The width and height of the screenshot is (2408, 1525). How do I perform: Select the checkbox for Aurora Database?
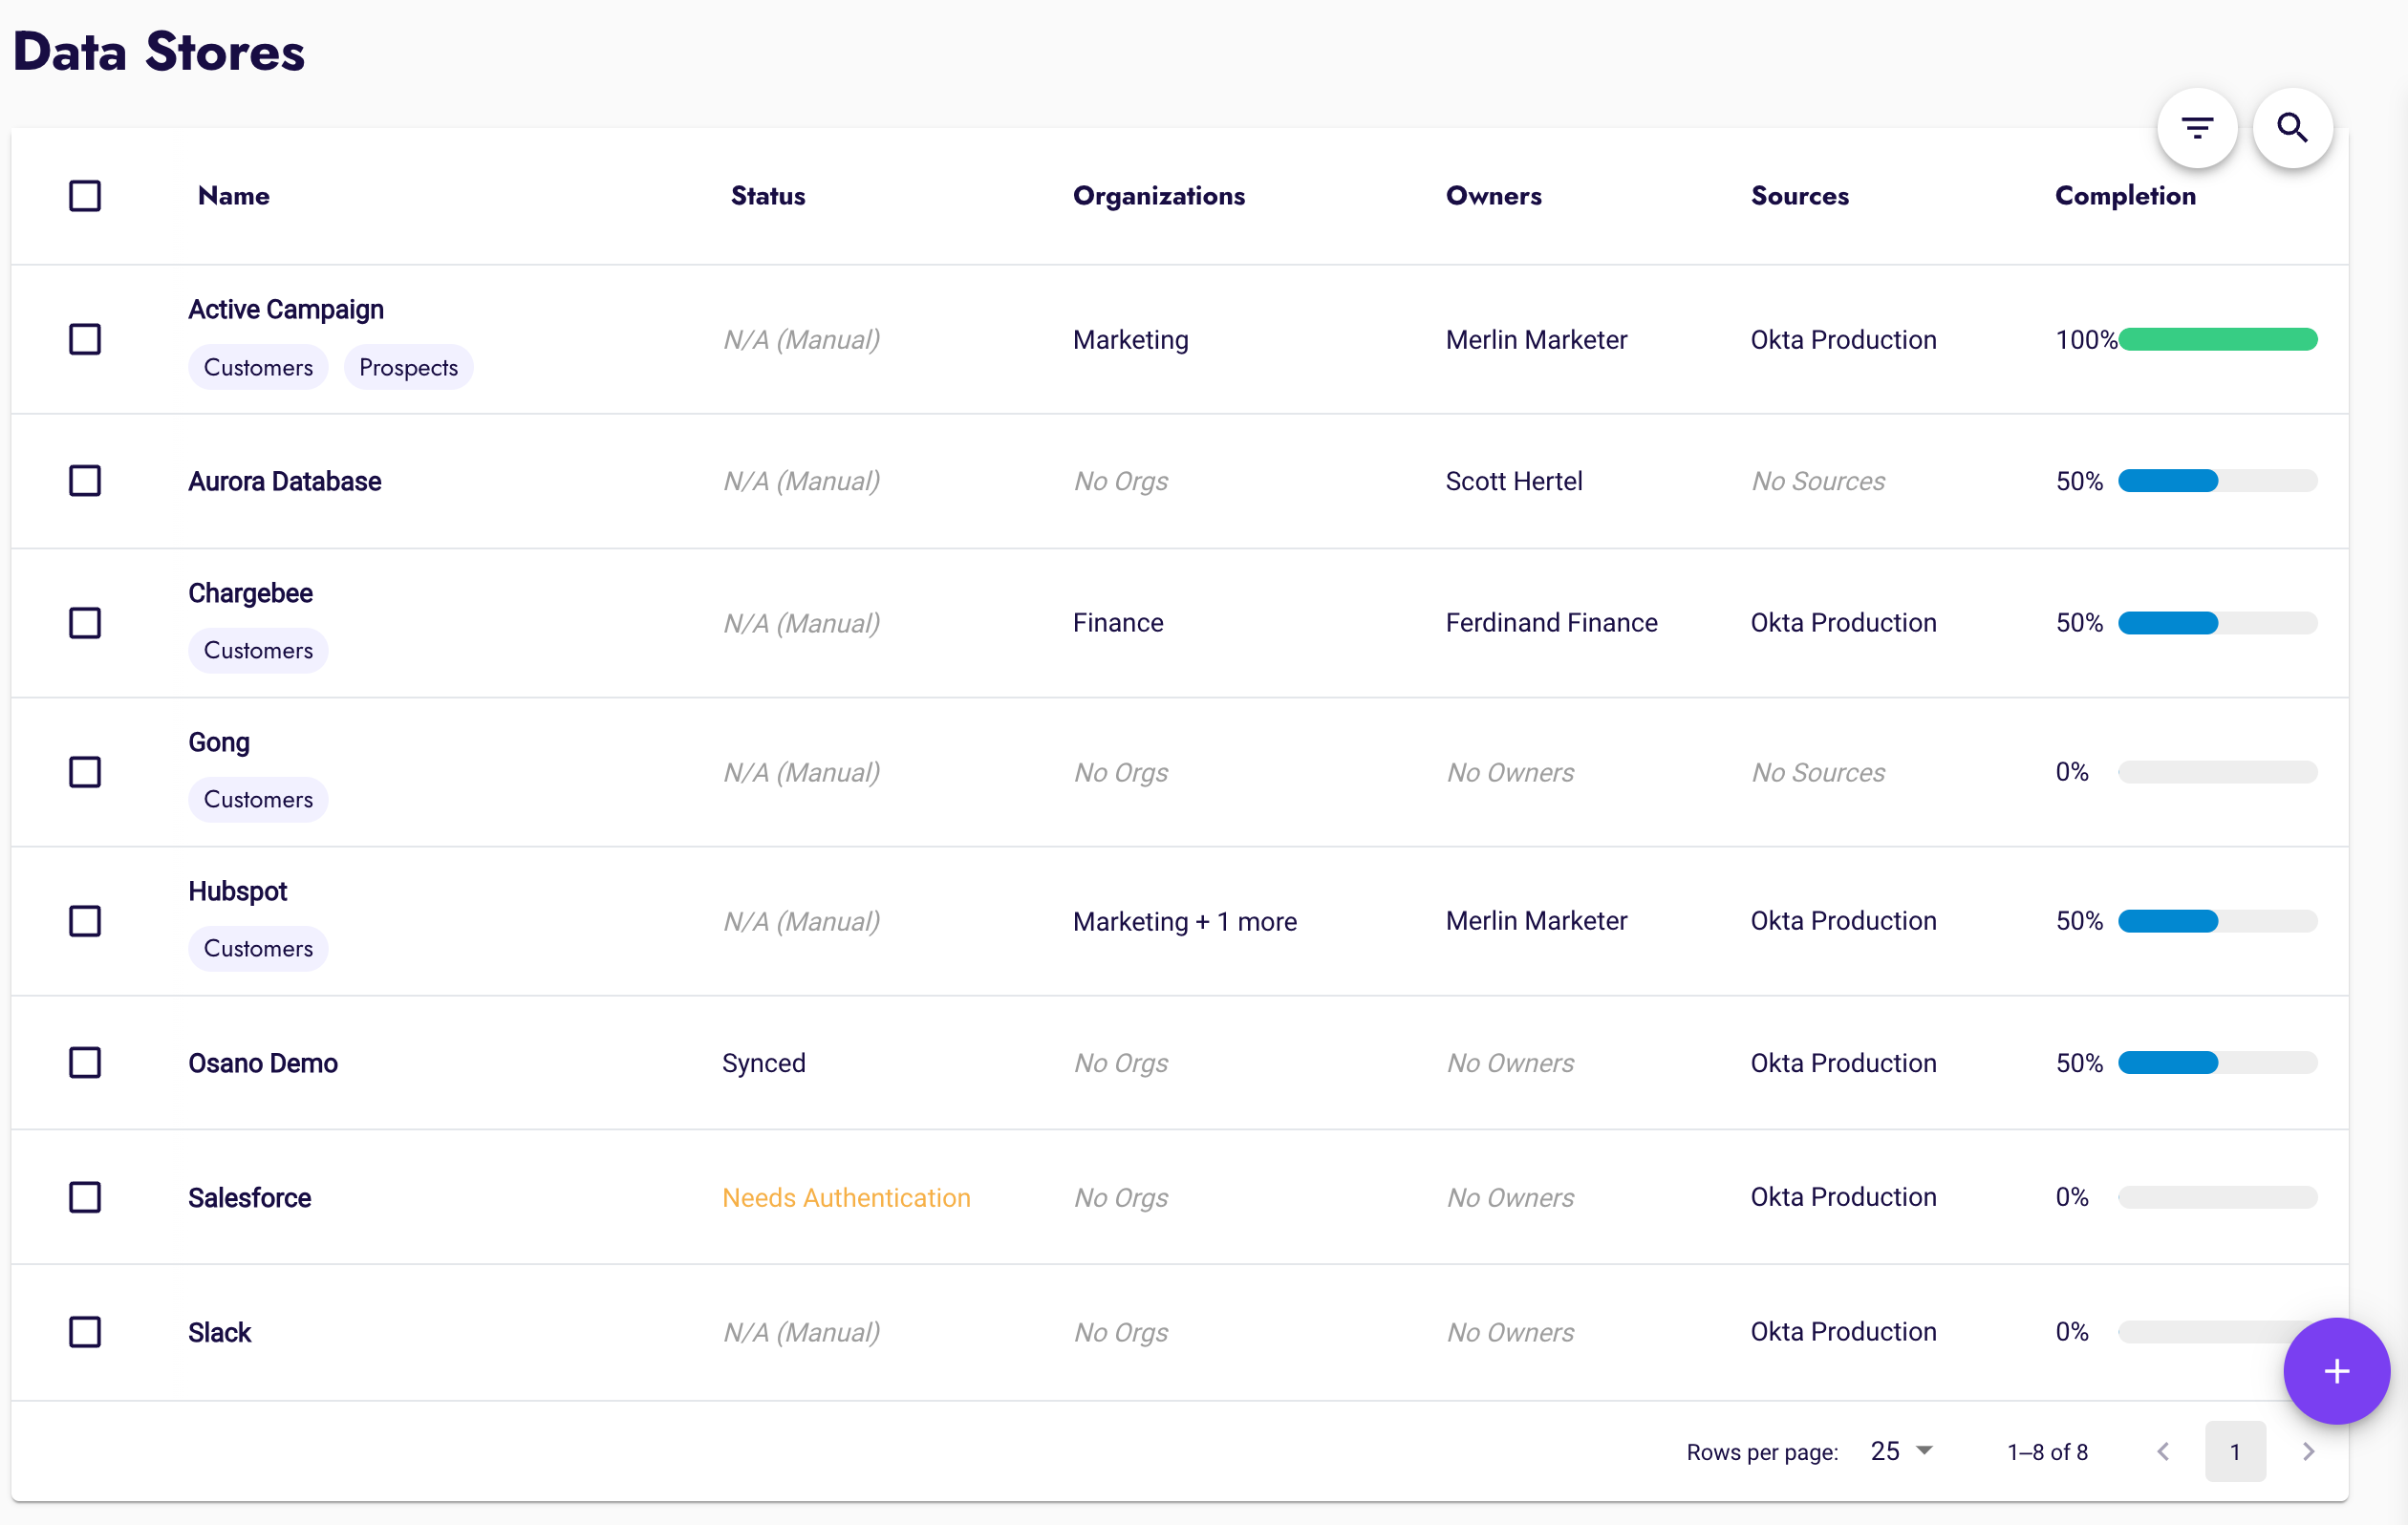point(86,481)
